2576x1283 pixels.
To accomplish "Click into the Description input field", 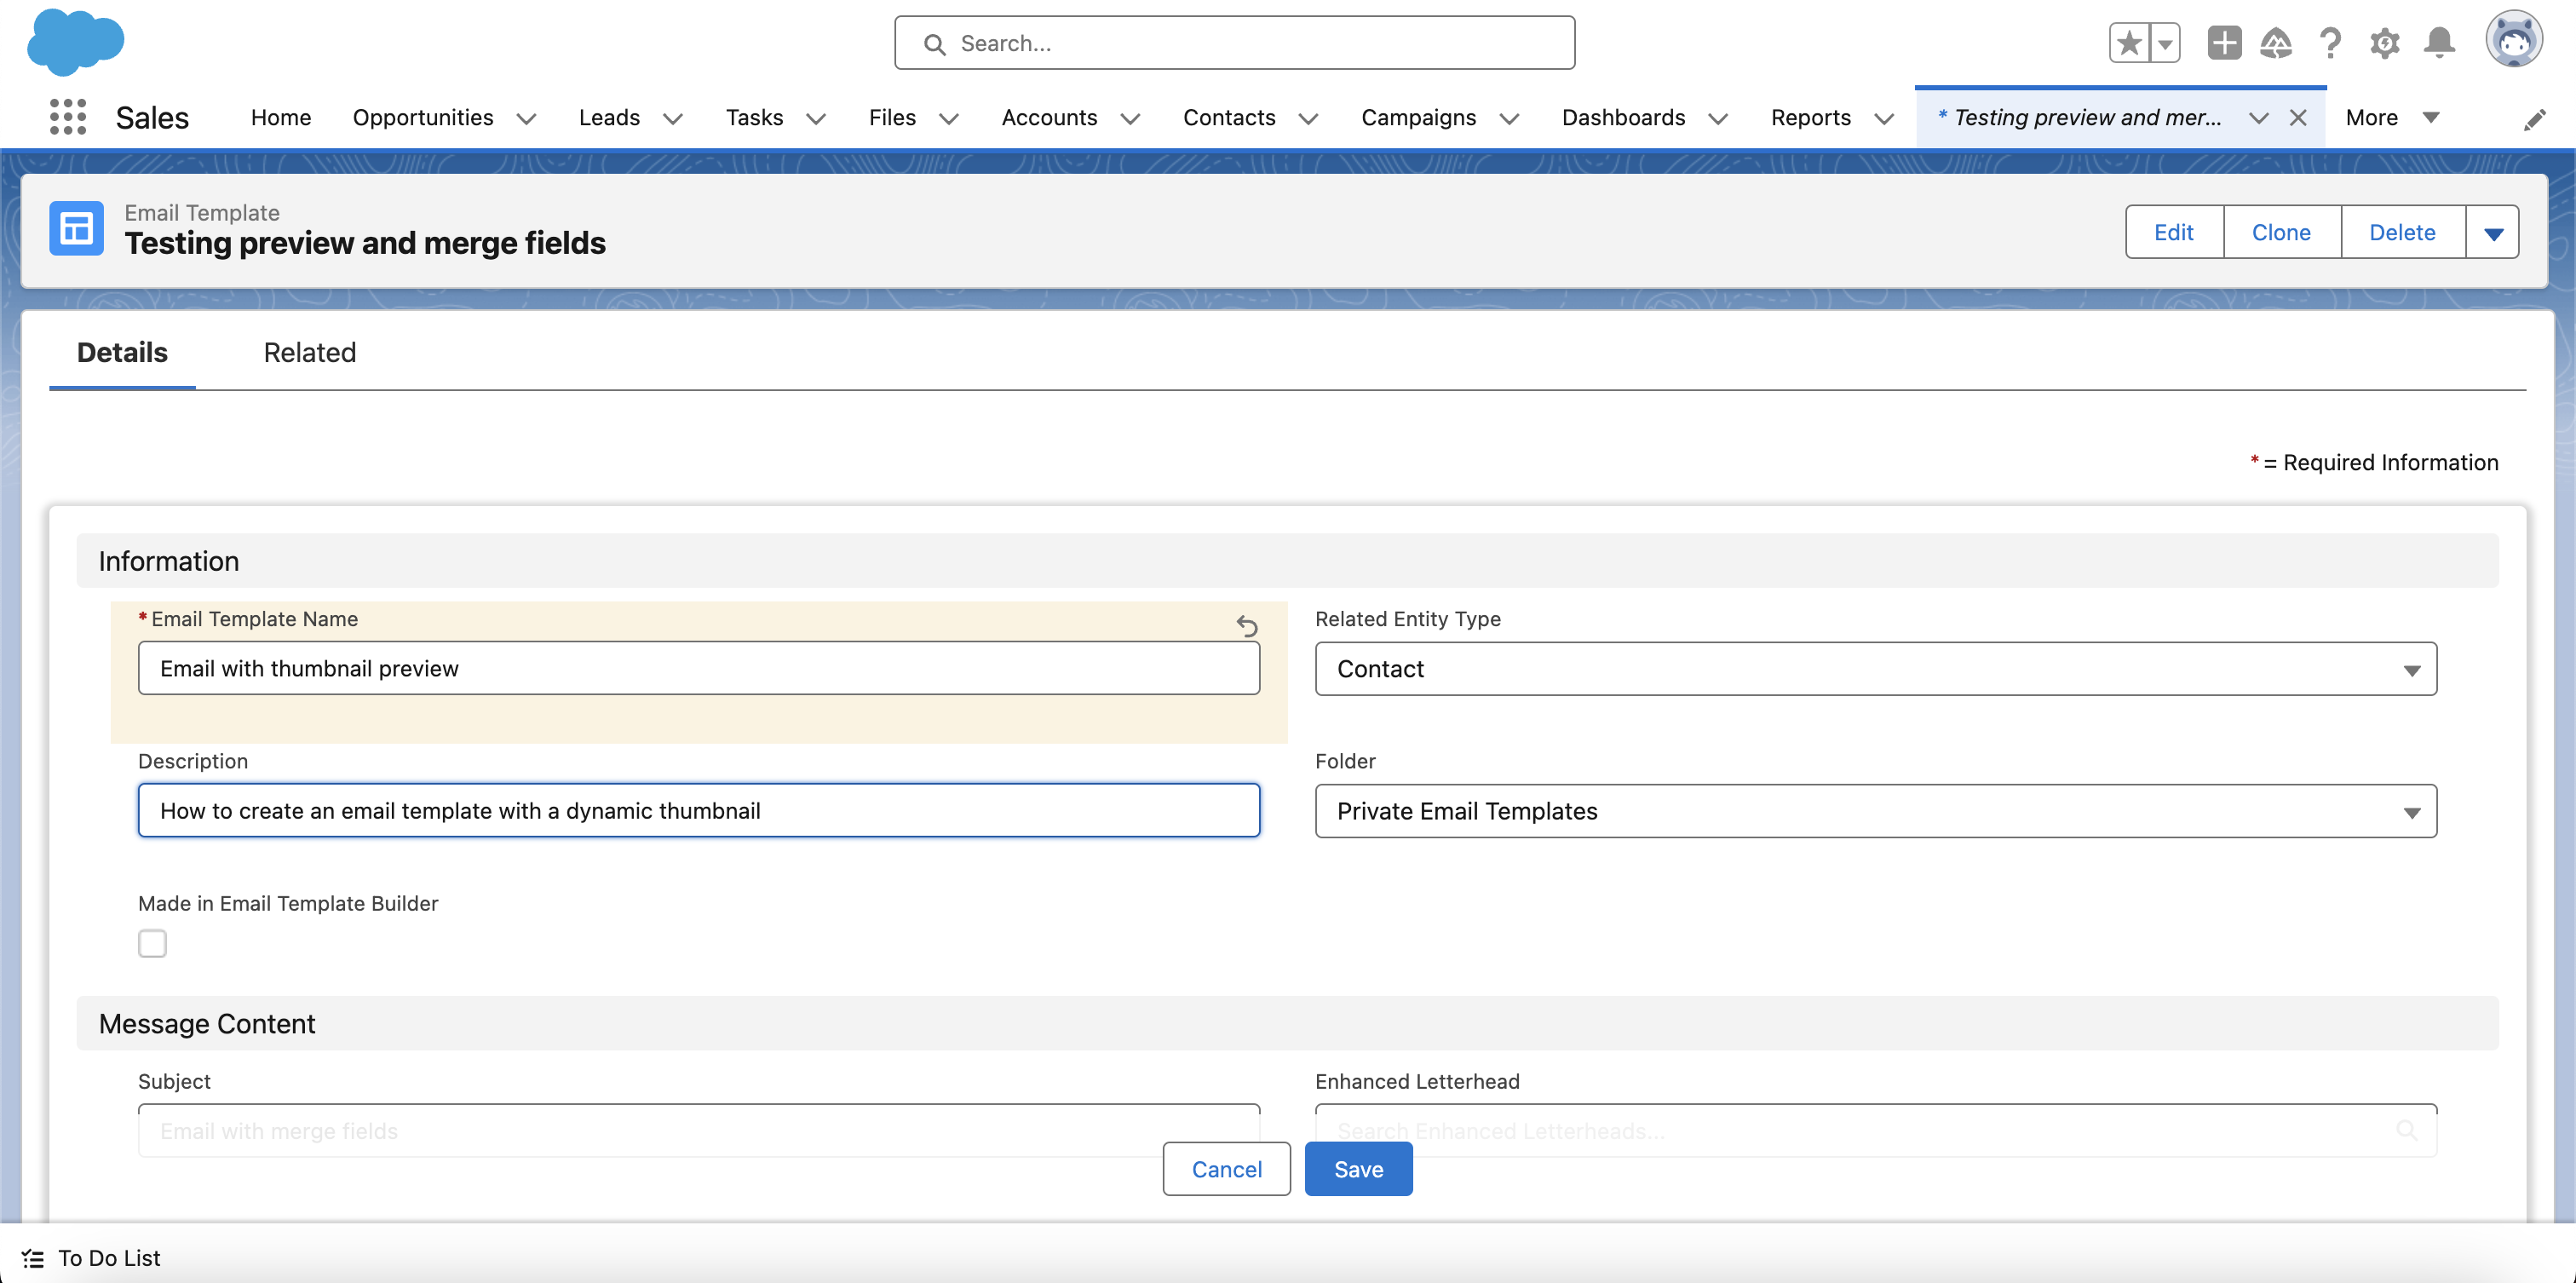I will click(698, 811).
